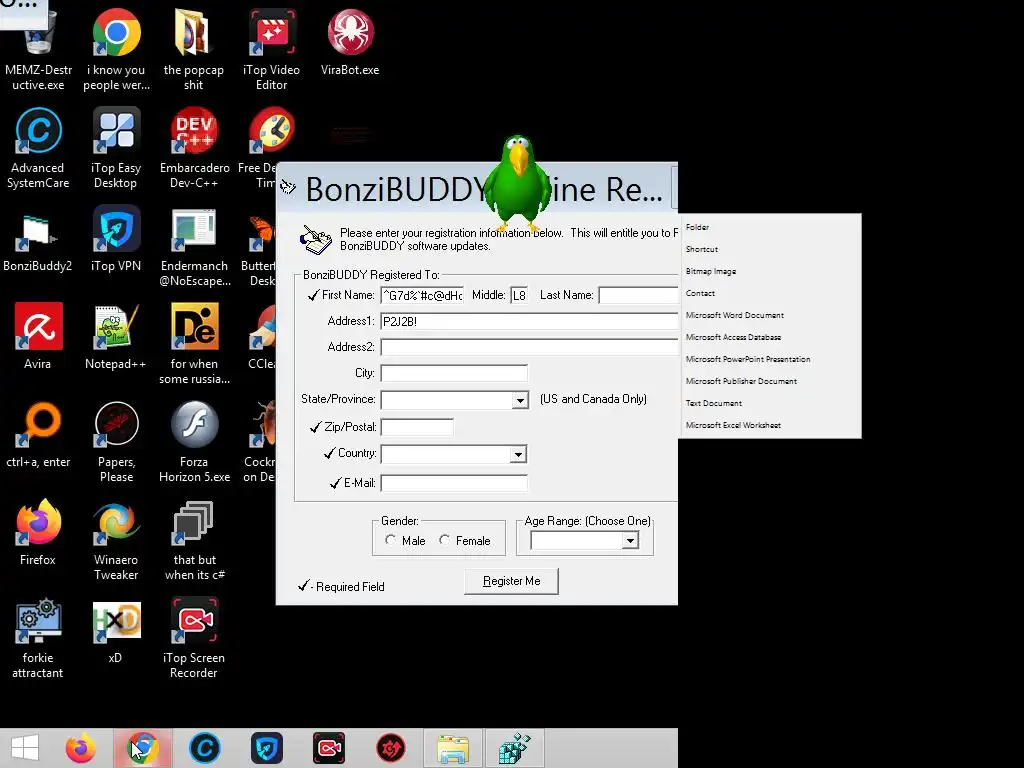
Task: Launch Avira antivirus desktop icon
Action: 38,336
